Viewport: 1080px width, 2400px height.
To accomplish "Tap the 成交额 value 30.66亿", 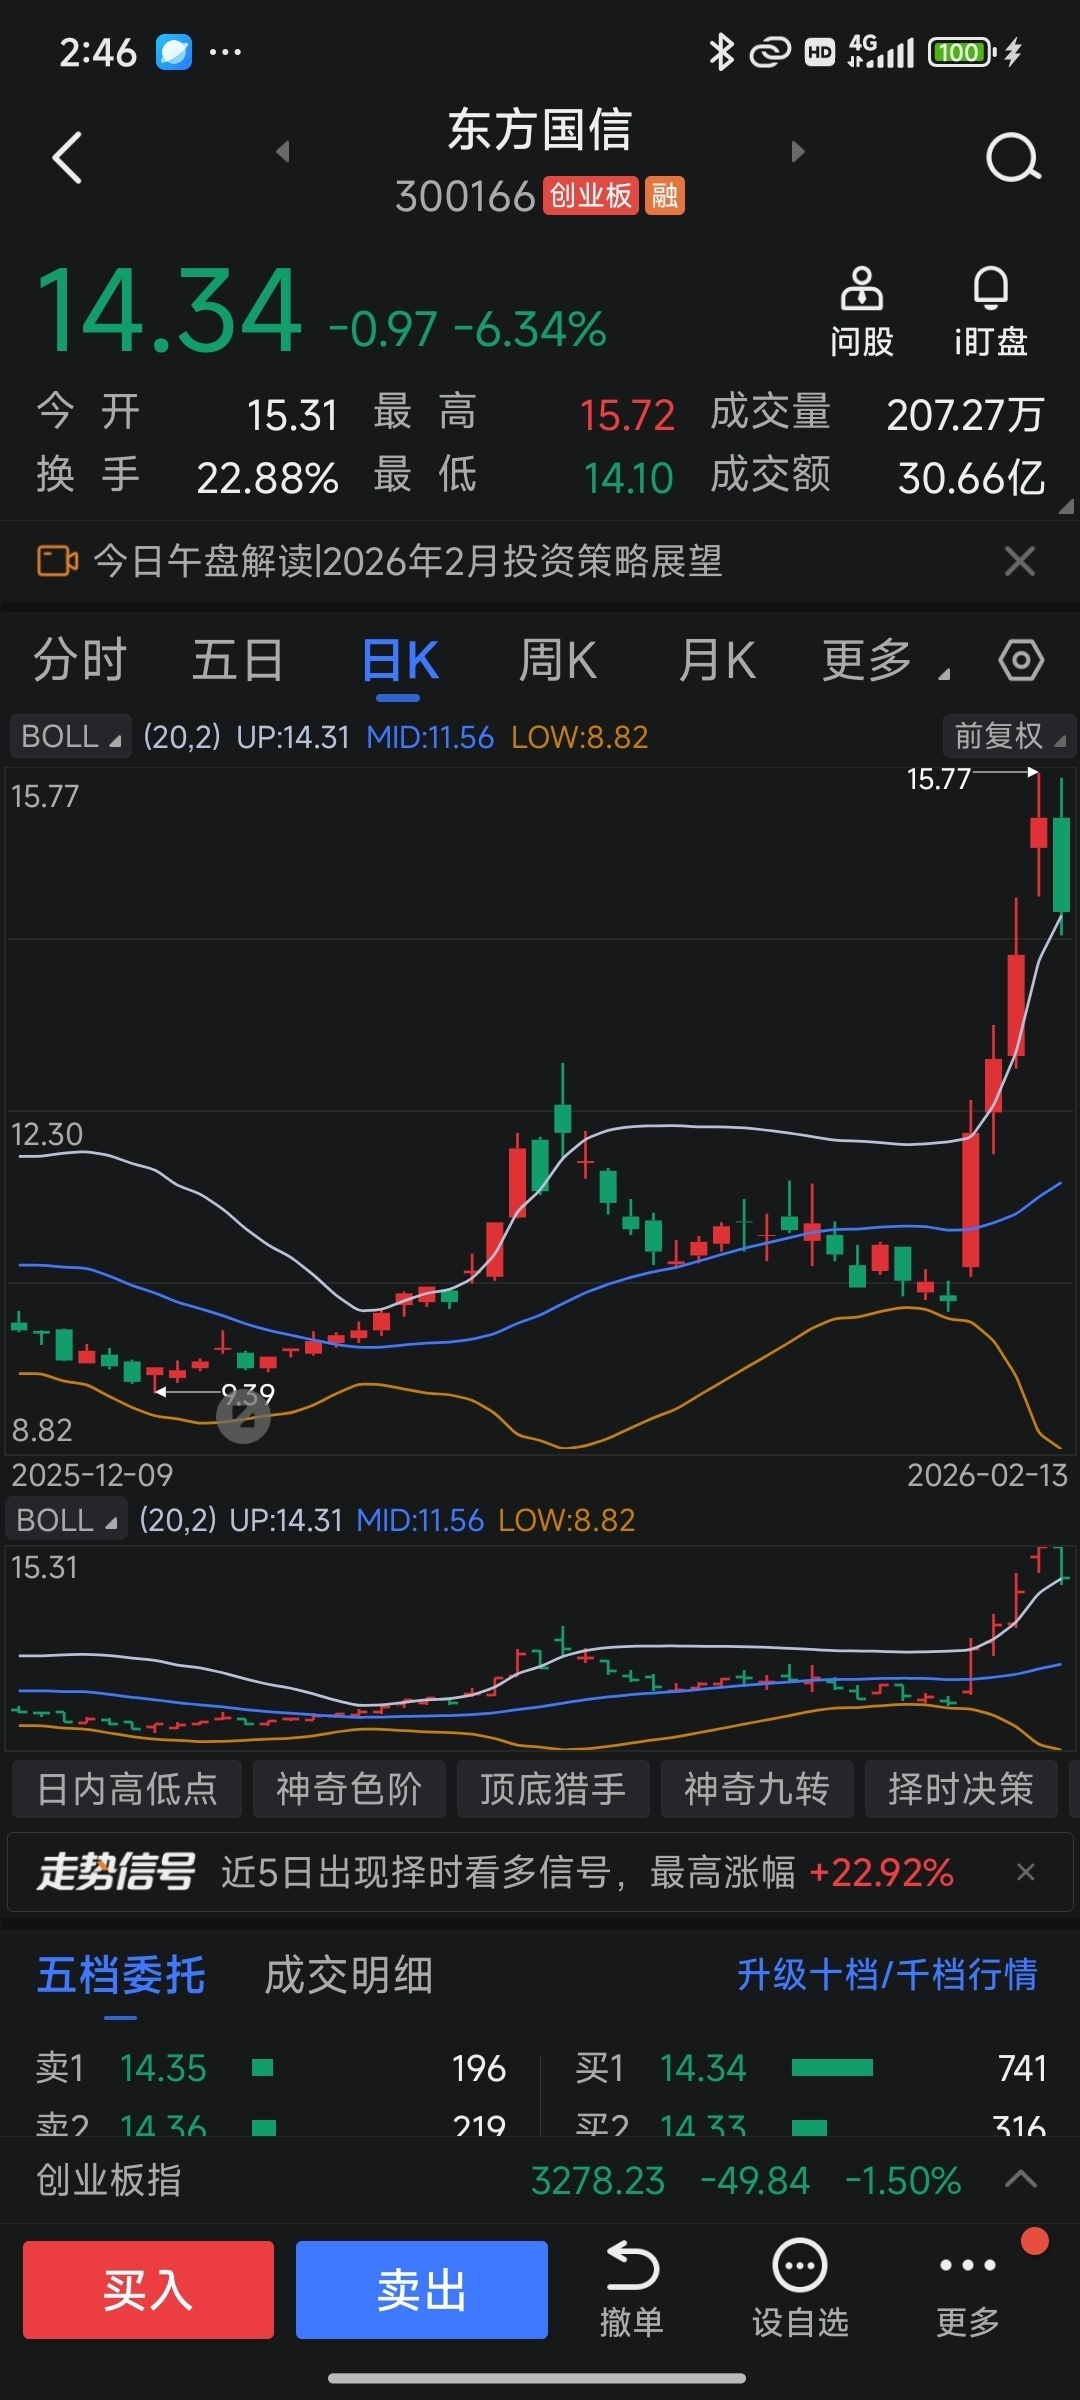I will (971, 478).
